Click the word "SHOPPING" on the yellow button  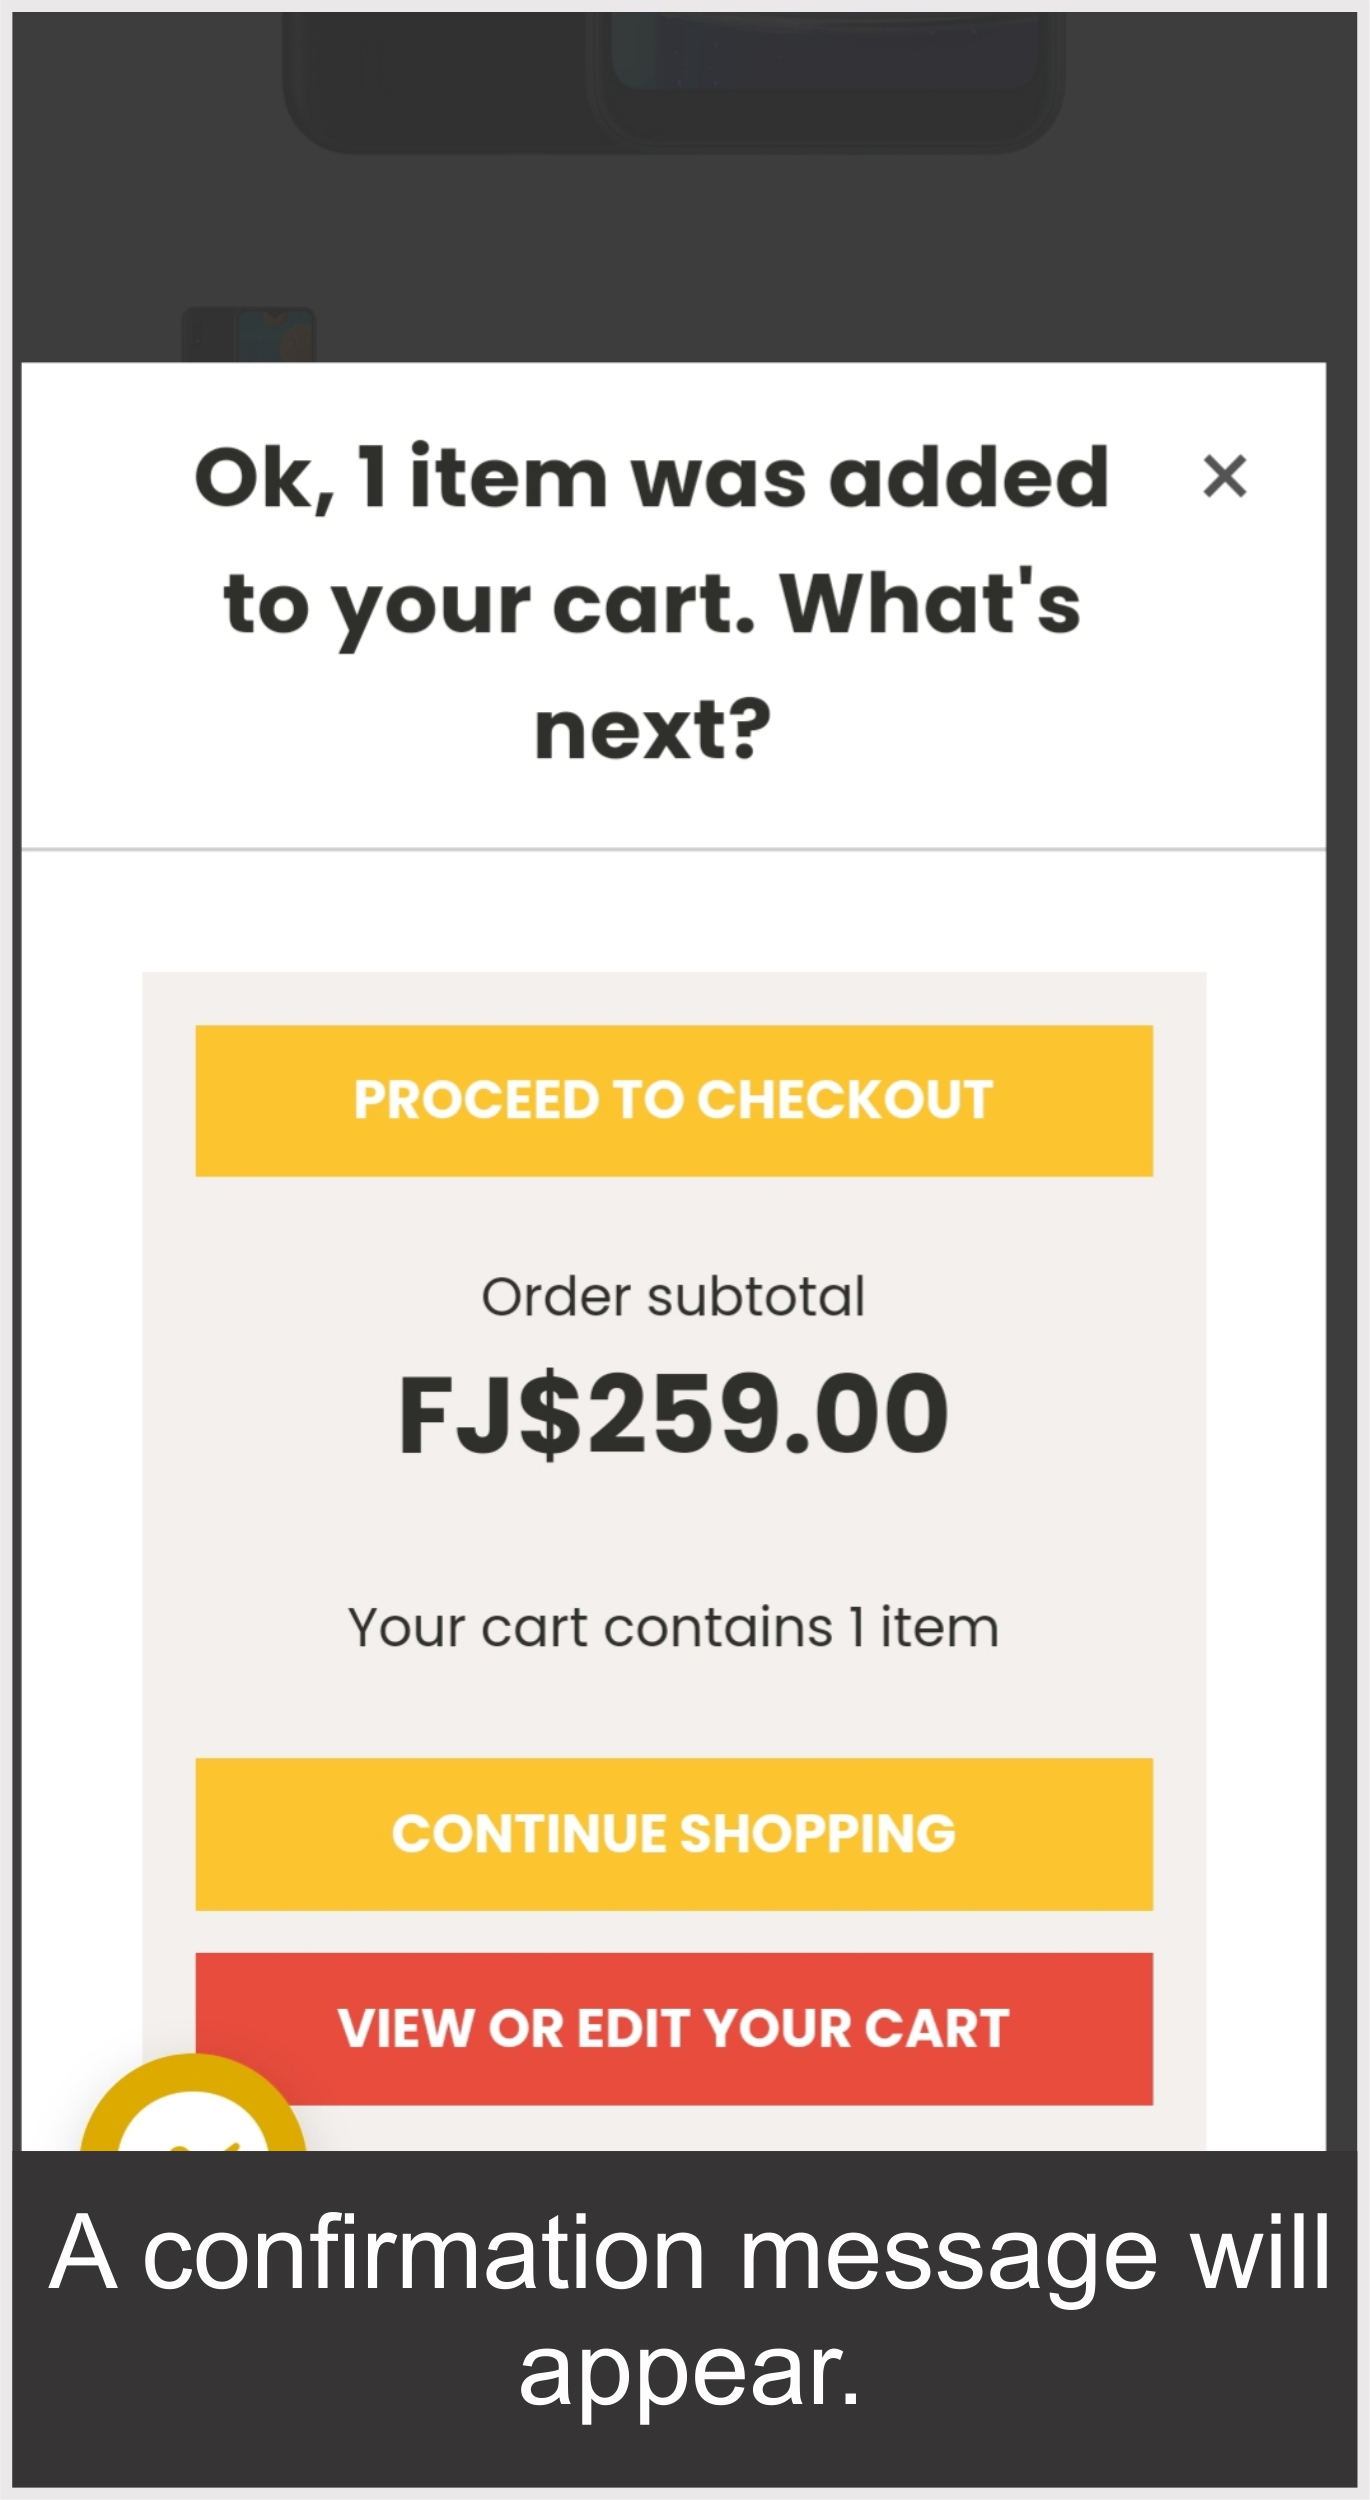(817, 1834)
